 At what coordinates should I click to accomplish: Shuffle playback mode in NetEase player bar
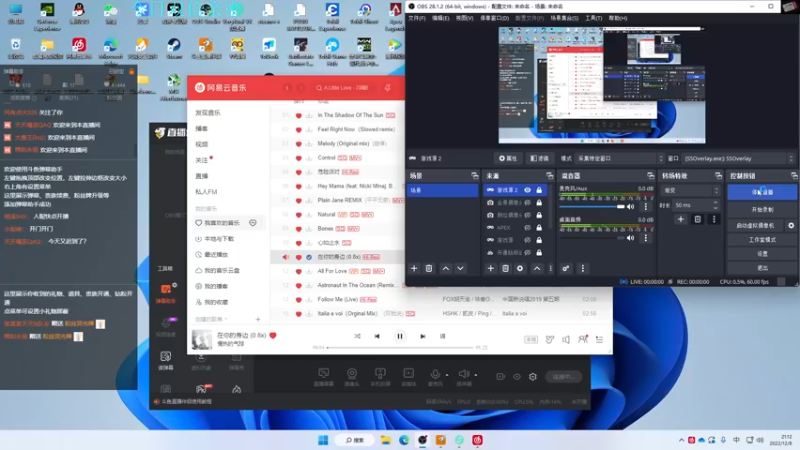[357, 336]
